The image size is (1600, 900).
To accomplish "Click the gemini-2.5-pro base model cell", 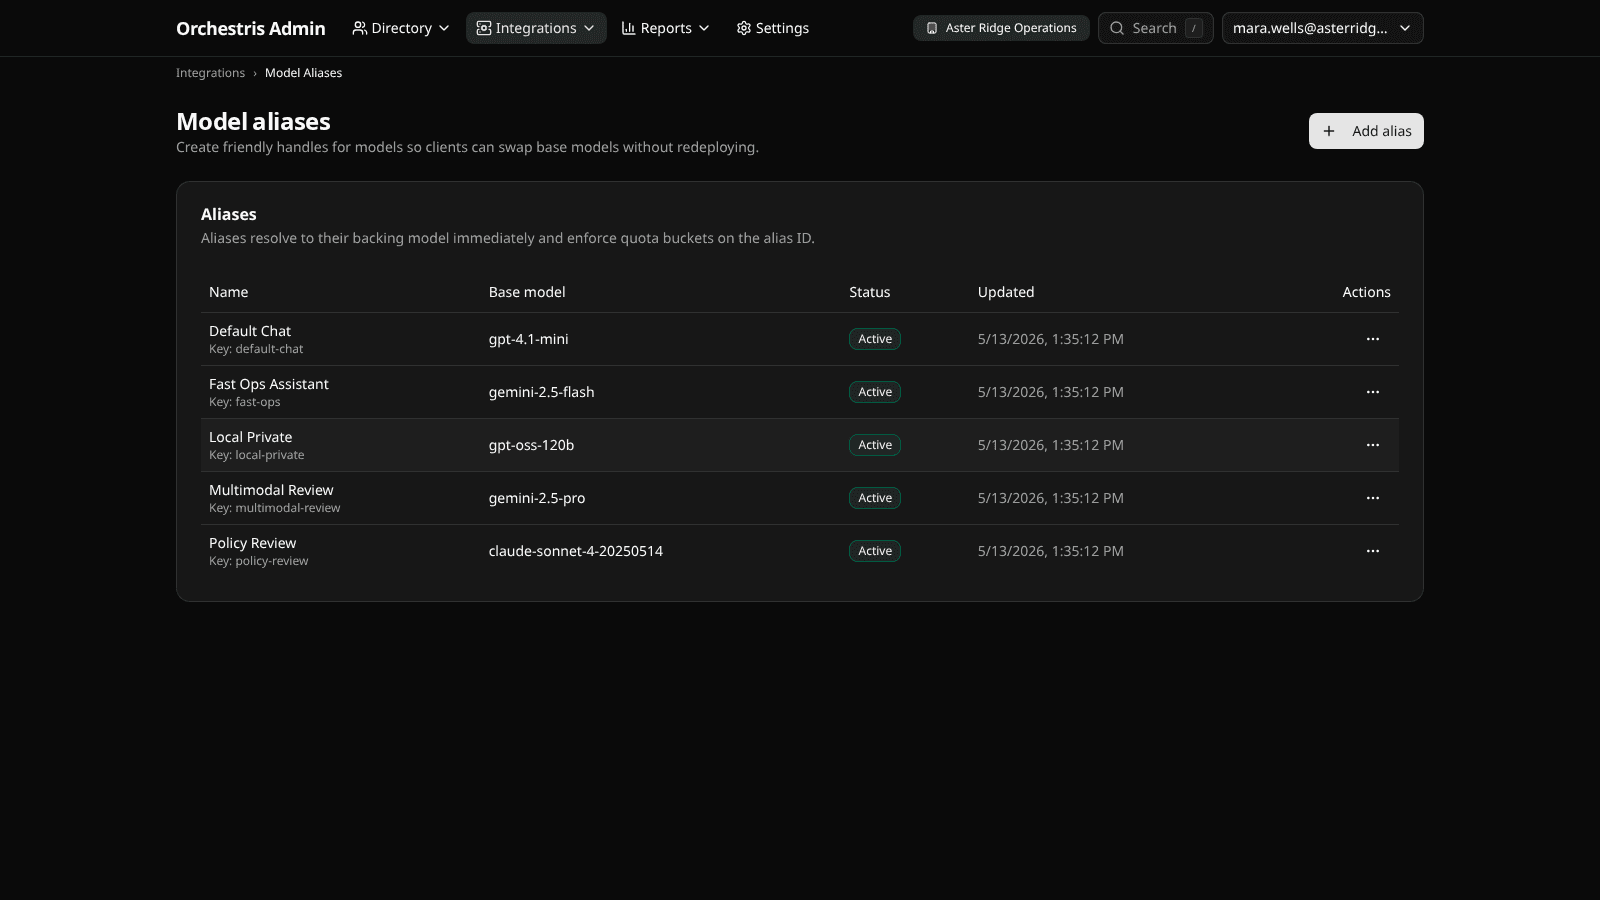I will tap(537, 498).
